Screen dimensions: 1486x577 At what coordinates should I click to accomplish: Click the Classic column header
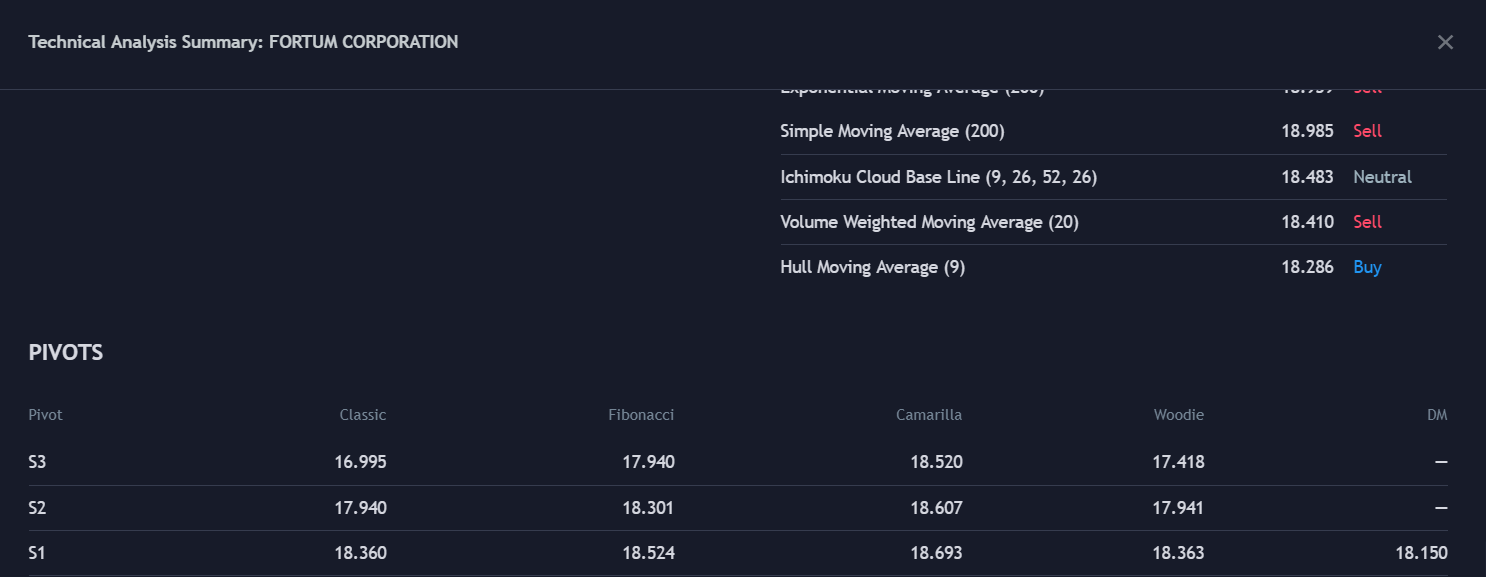pos(362,415)
